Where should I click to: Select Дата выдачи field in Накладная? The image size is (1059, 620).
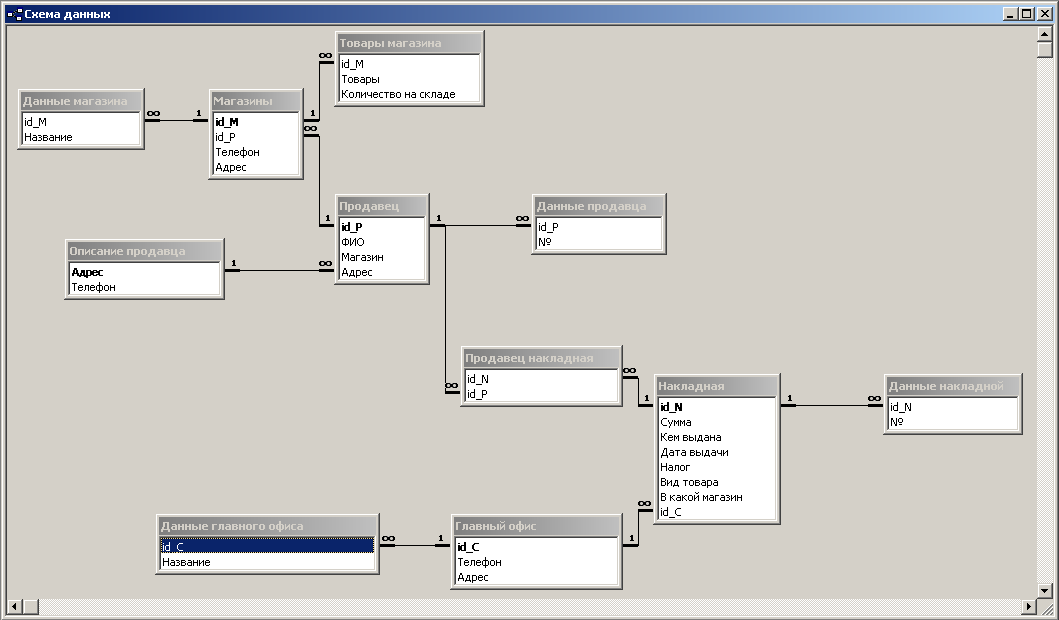(717, 452)
